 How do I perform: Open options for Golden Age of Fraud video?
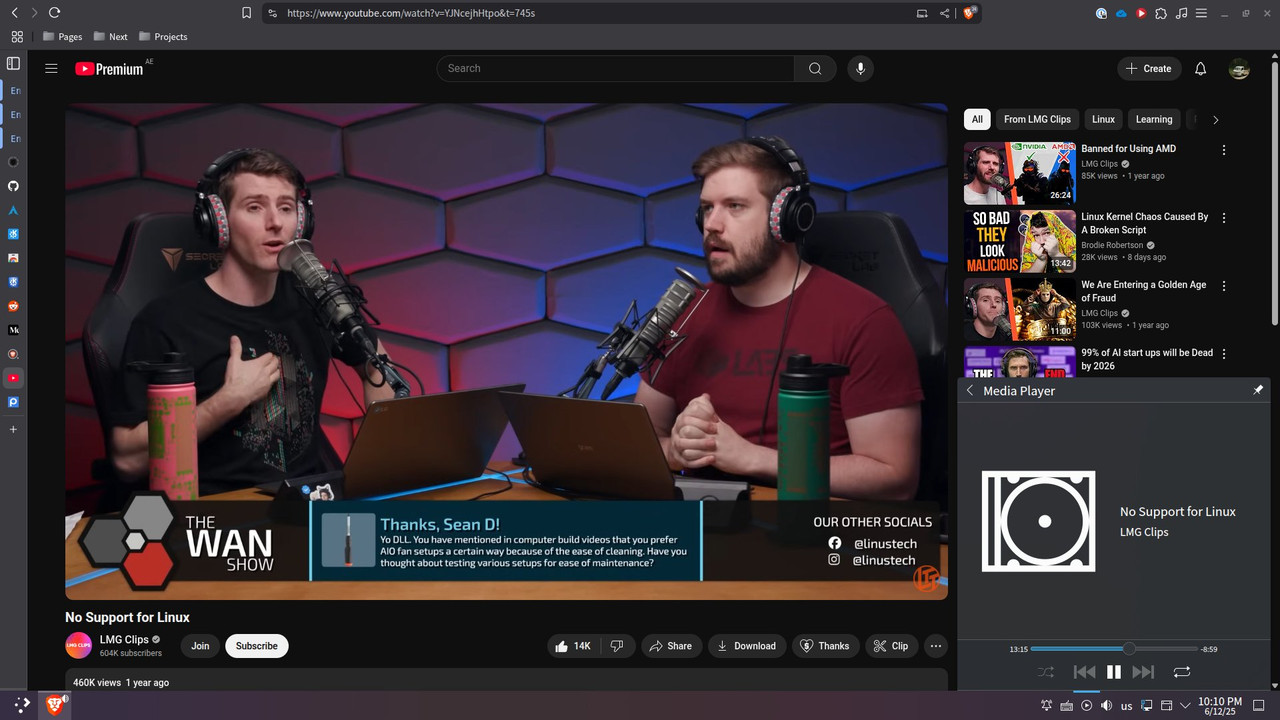coord(1224,286)
